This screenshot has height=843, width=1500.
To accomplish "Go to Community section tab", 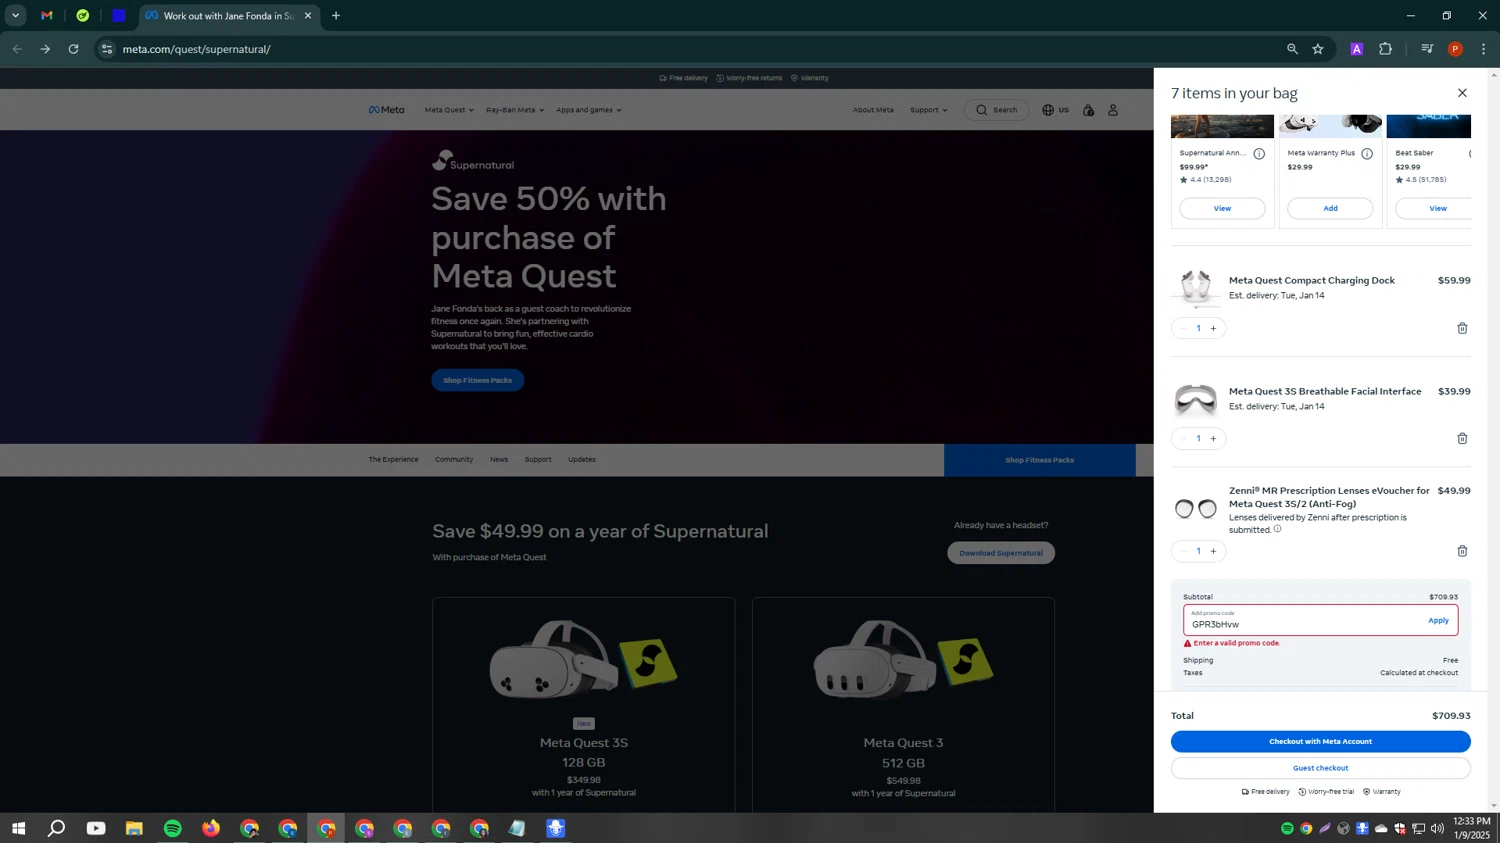I will point(454,460).
